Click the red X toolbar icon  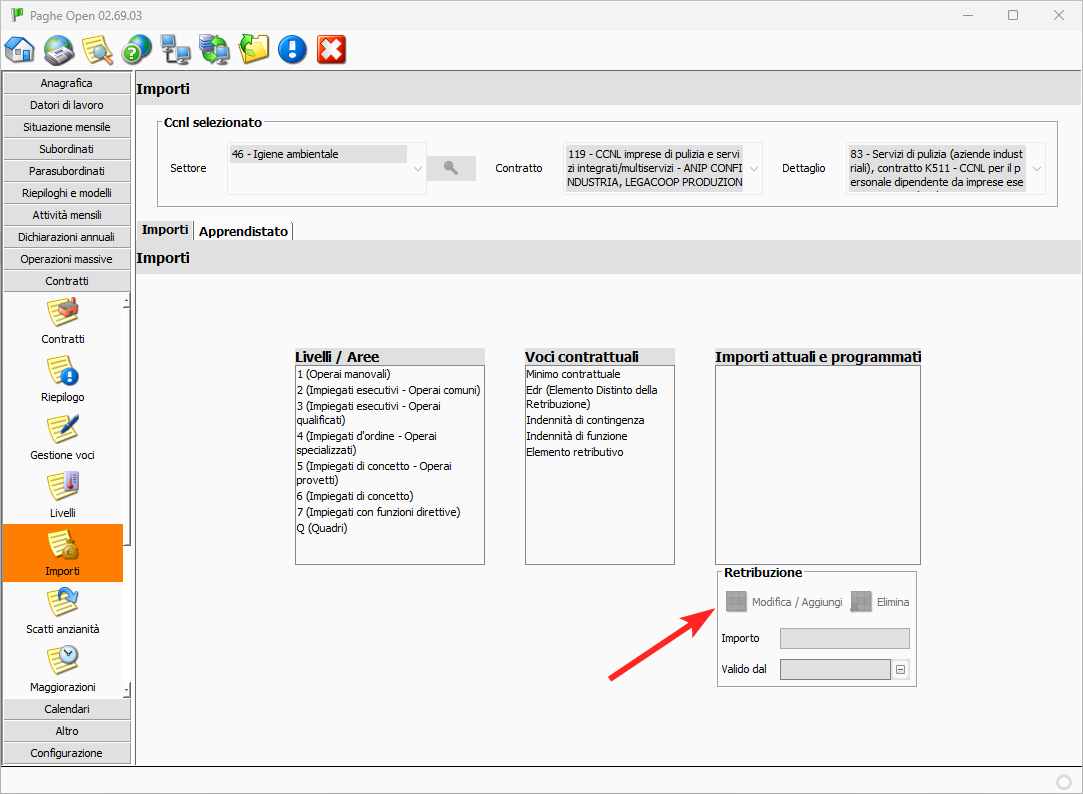point(331,49)
